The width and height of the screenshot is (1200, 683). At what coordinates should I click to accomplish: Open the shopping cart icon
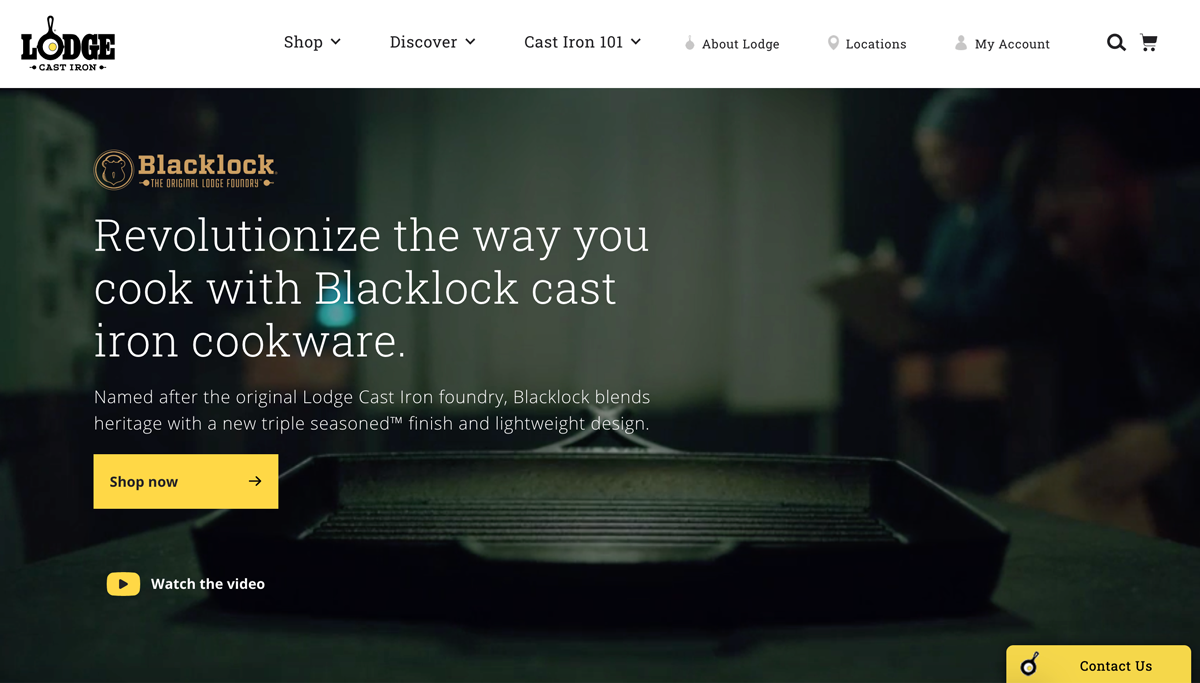point(1149,43)
